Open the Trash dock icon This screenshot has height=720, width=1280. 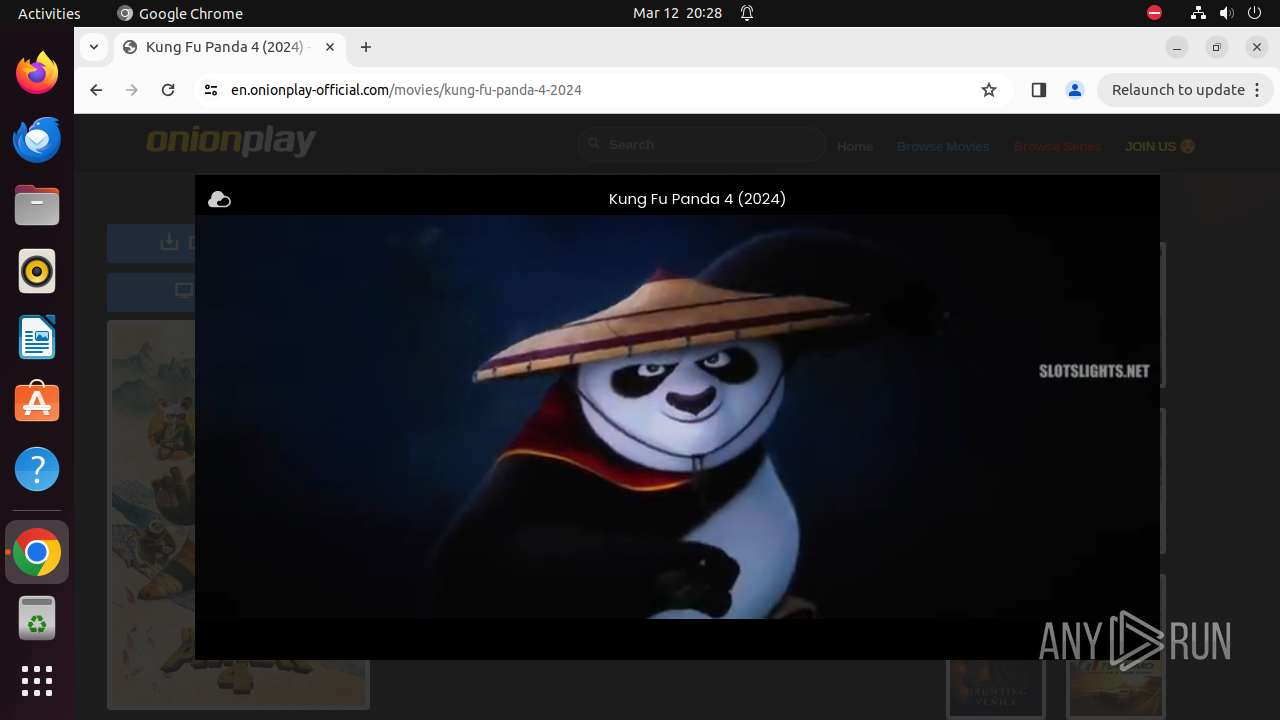(x=37, y=618)
